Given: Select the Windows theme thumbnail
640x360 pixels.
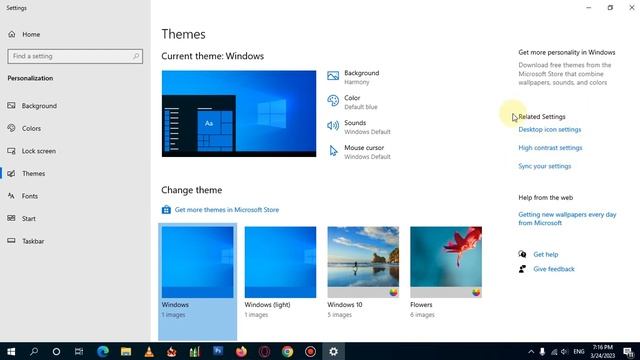Looking at the screenshot, I should [x=198, y=262].
